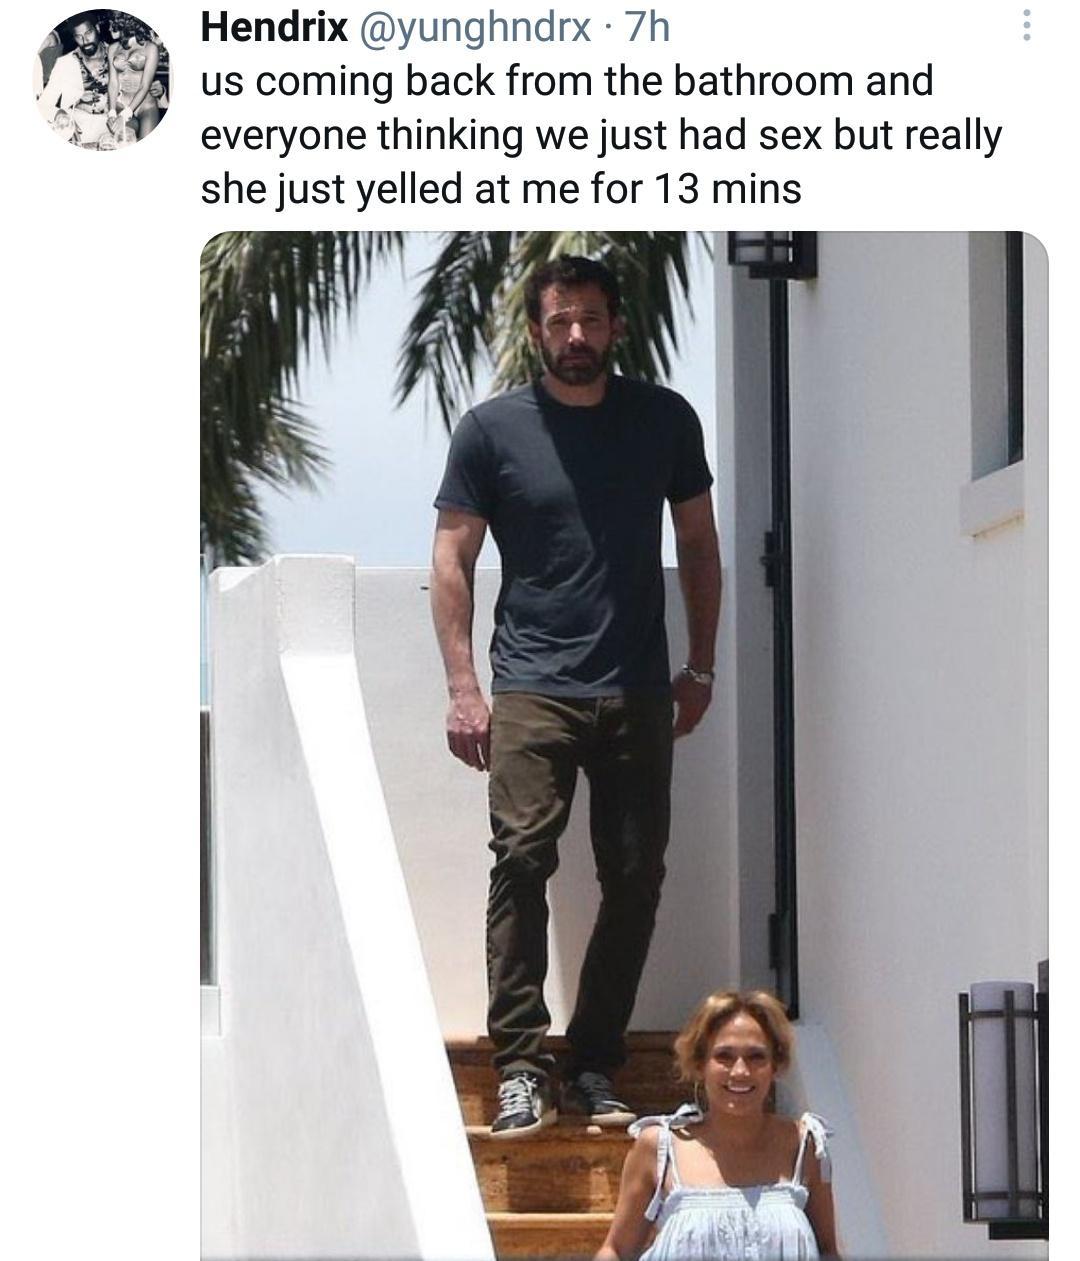Click the display name Hendrix

pyautogui.click(x=274, y=27)
